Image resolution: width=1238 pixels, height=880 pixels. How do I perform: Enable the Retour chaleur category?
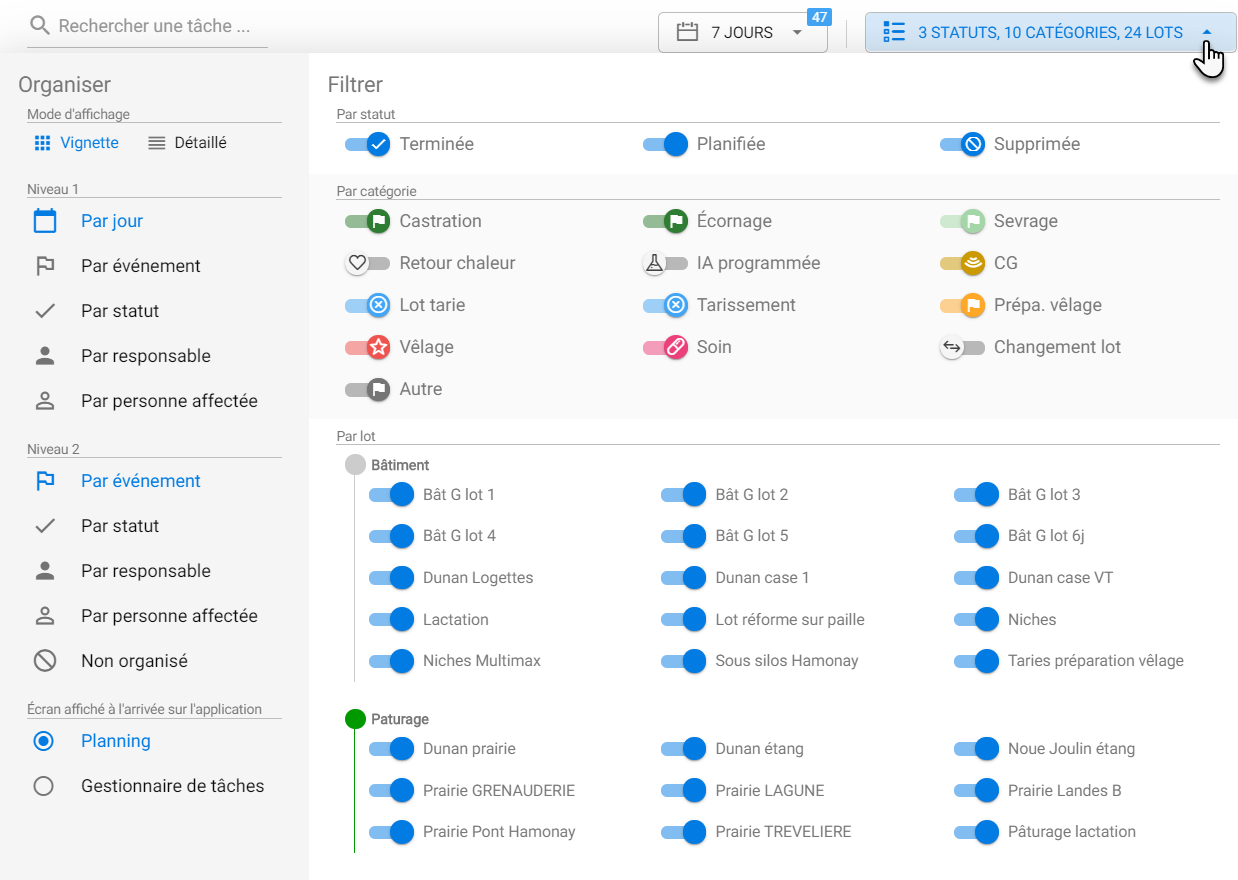pyautogui.click(x=367, y=263)
